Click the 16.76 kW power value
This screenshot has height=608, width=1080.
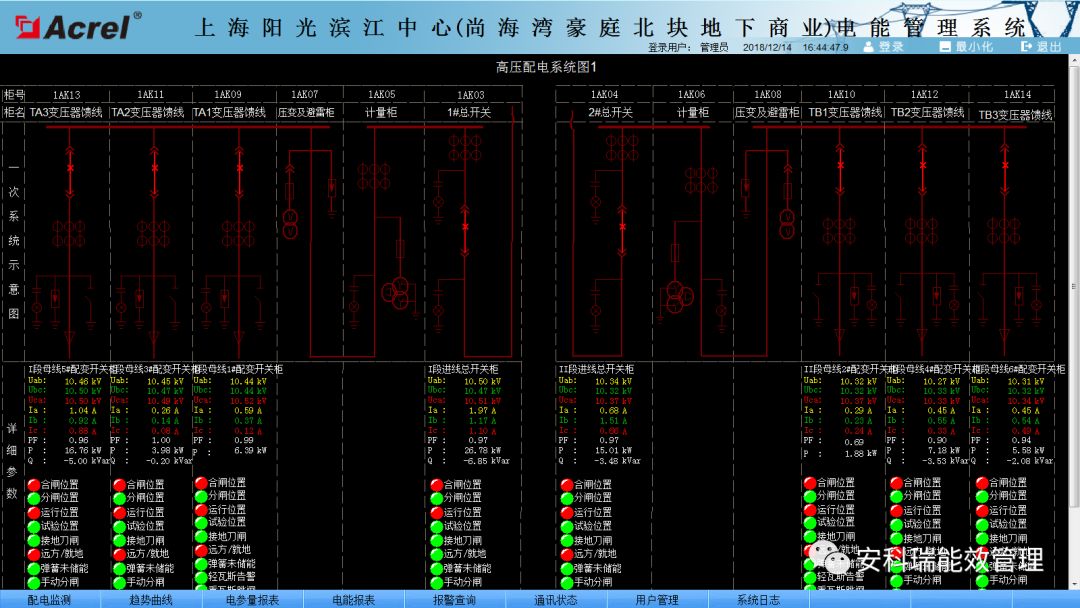[x=83, y=450]
